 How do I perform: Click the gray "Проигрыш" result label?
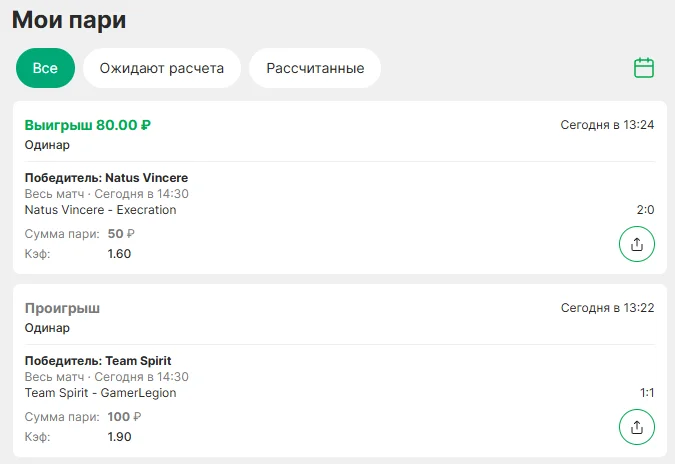point(62,308)
